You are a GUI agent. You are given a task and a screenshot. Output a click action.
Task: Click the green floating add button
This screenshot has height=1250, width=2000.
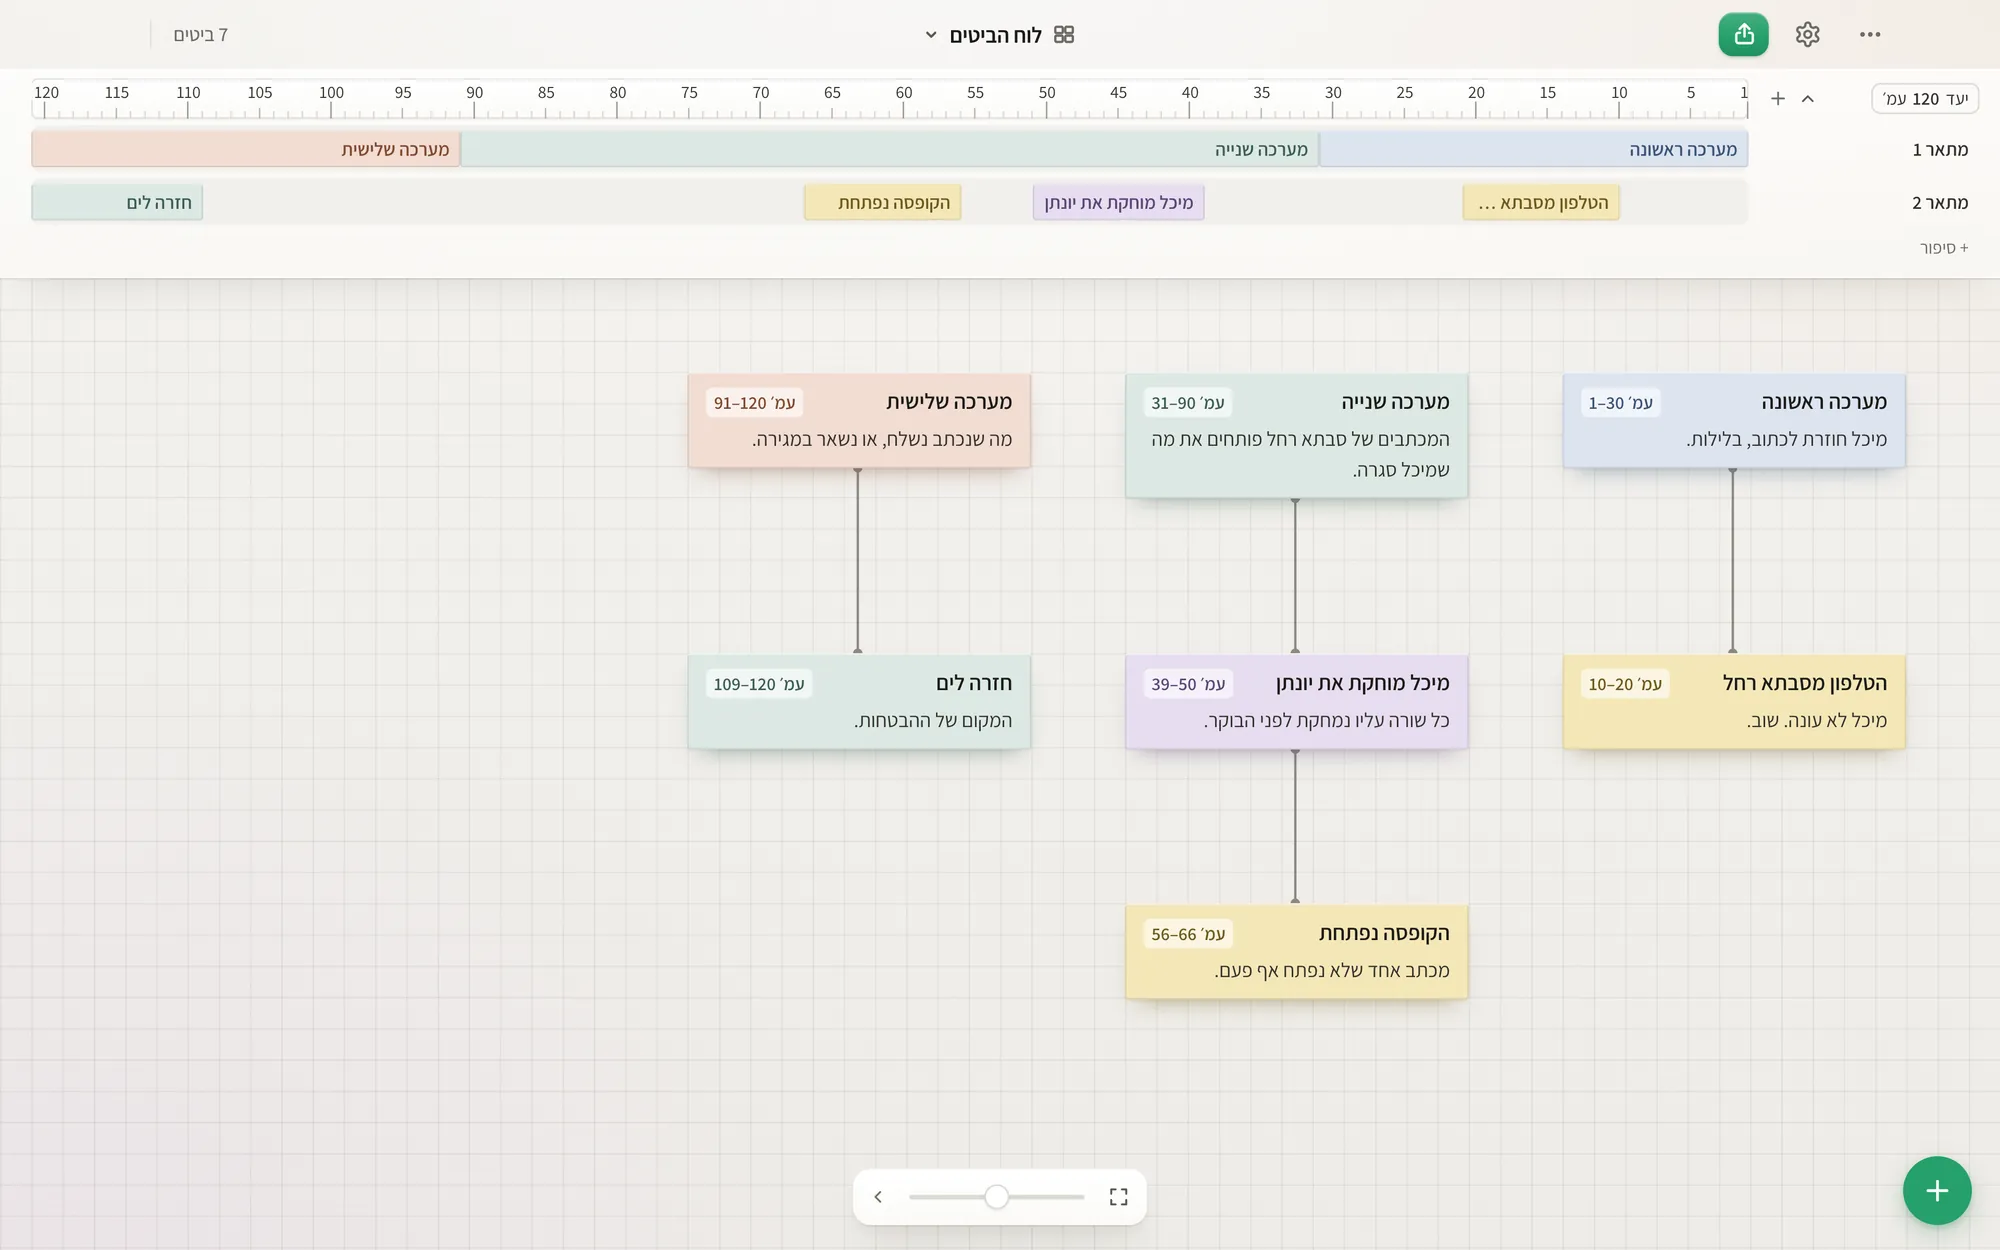click(x=1937, y=1190)
